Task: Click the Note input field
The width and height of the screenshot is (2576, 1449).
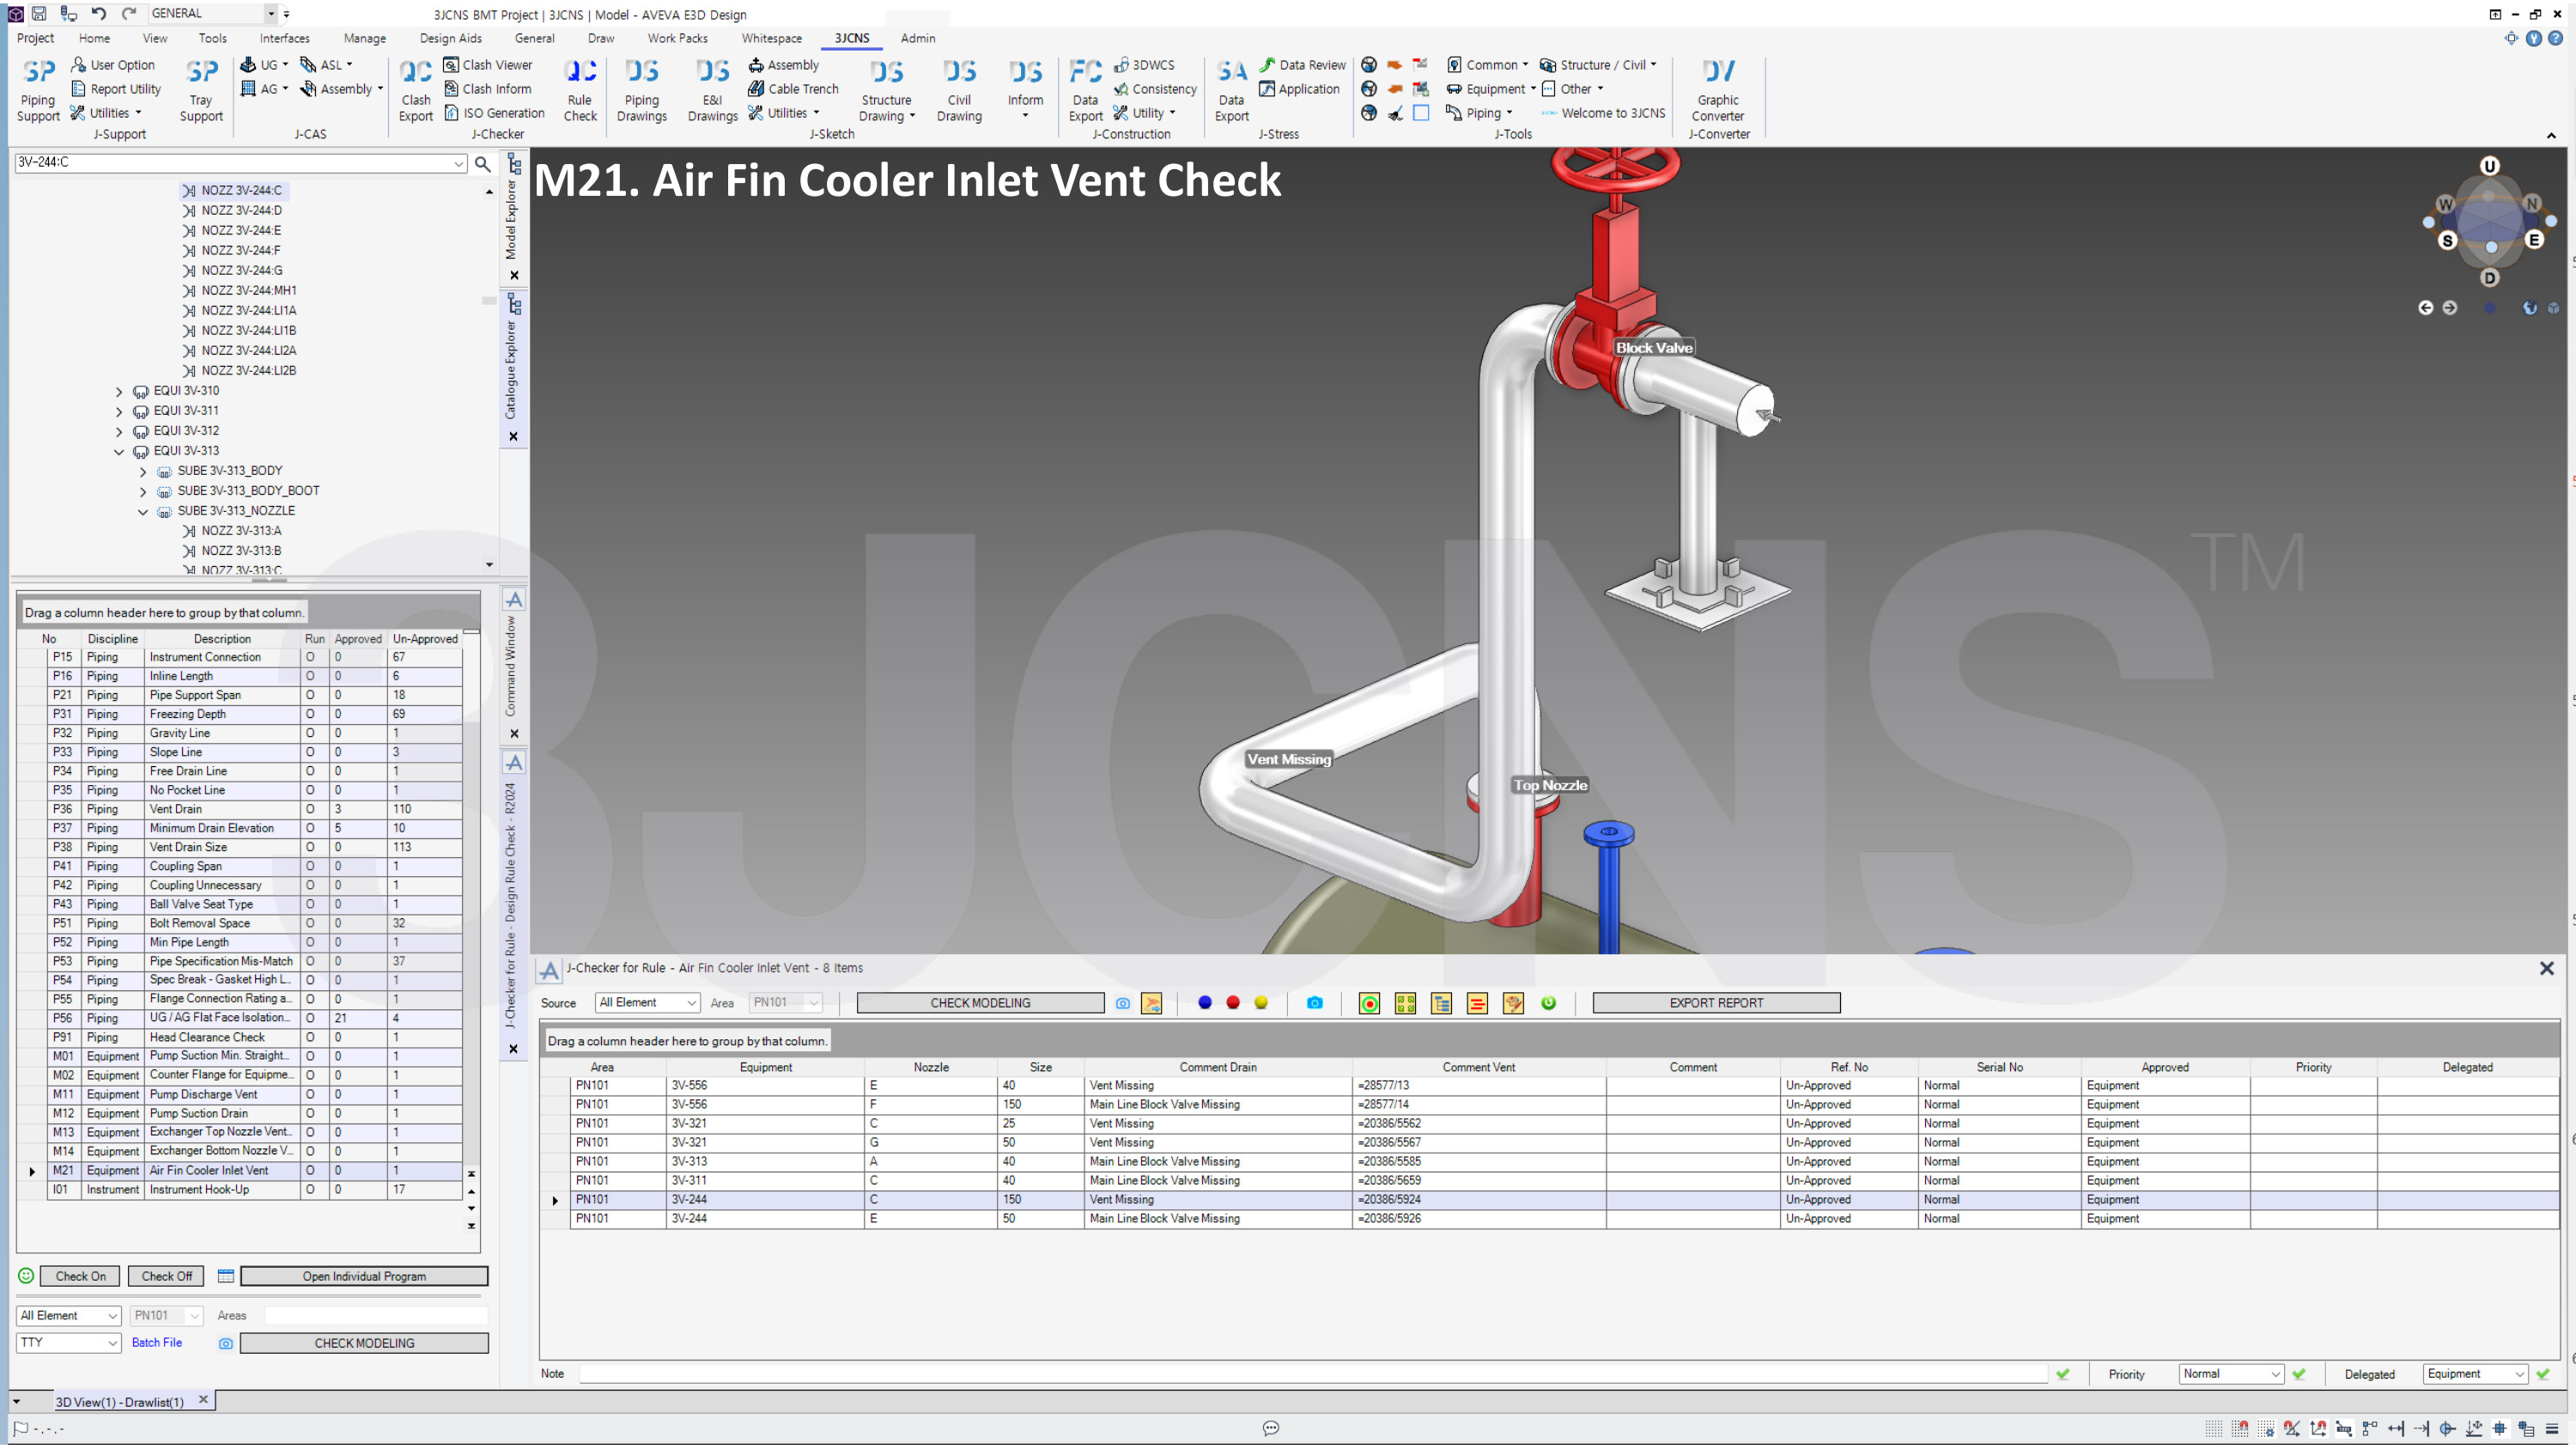Action: 1313,1374
